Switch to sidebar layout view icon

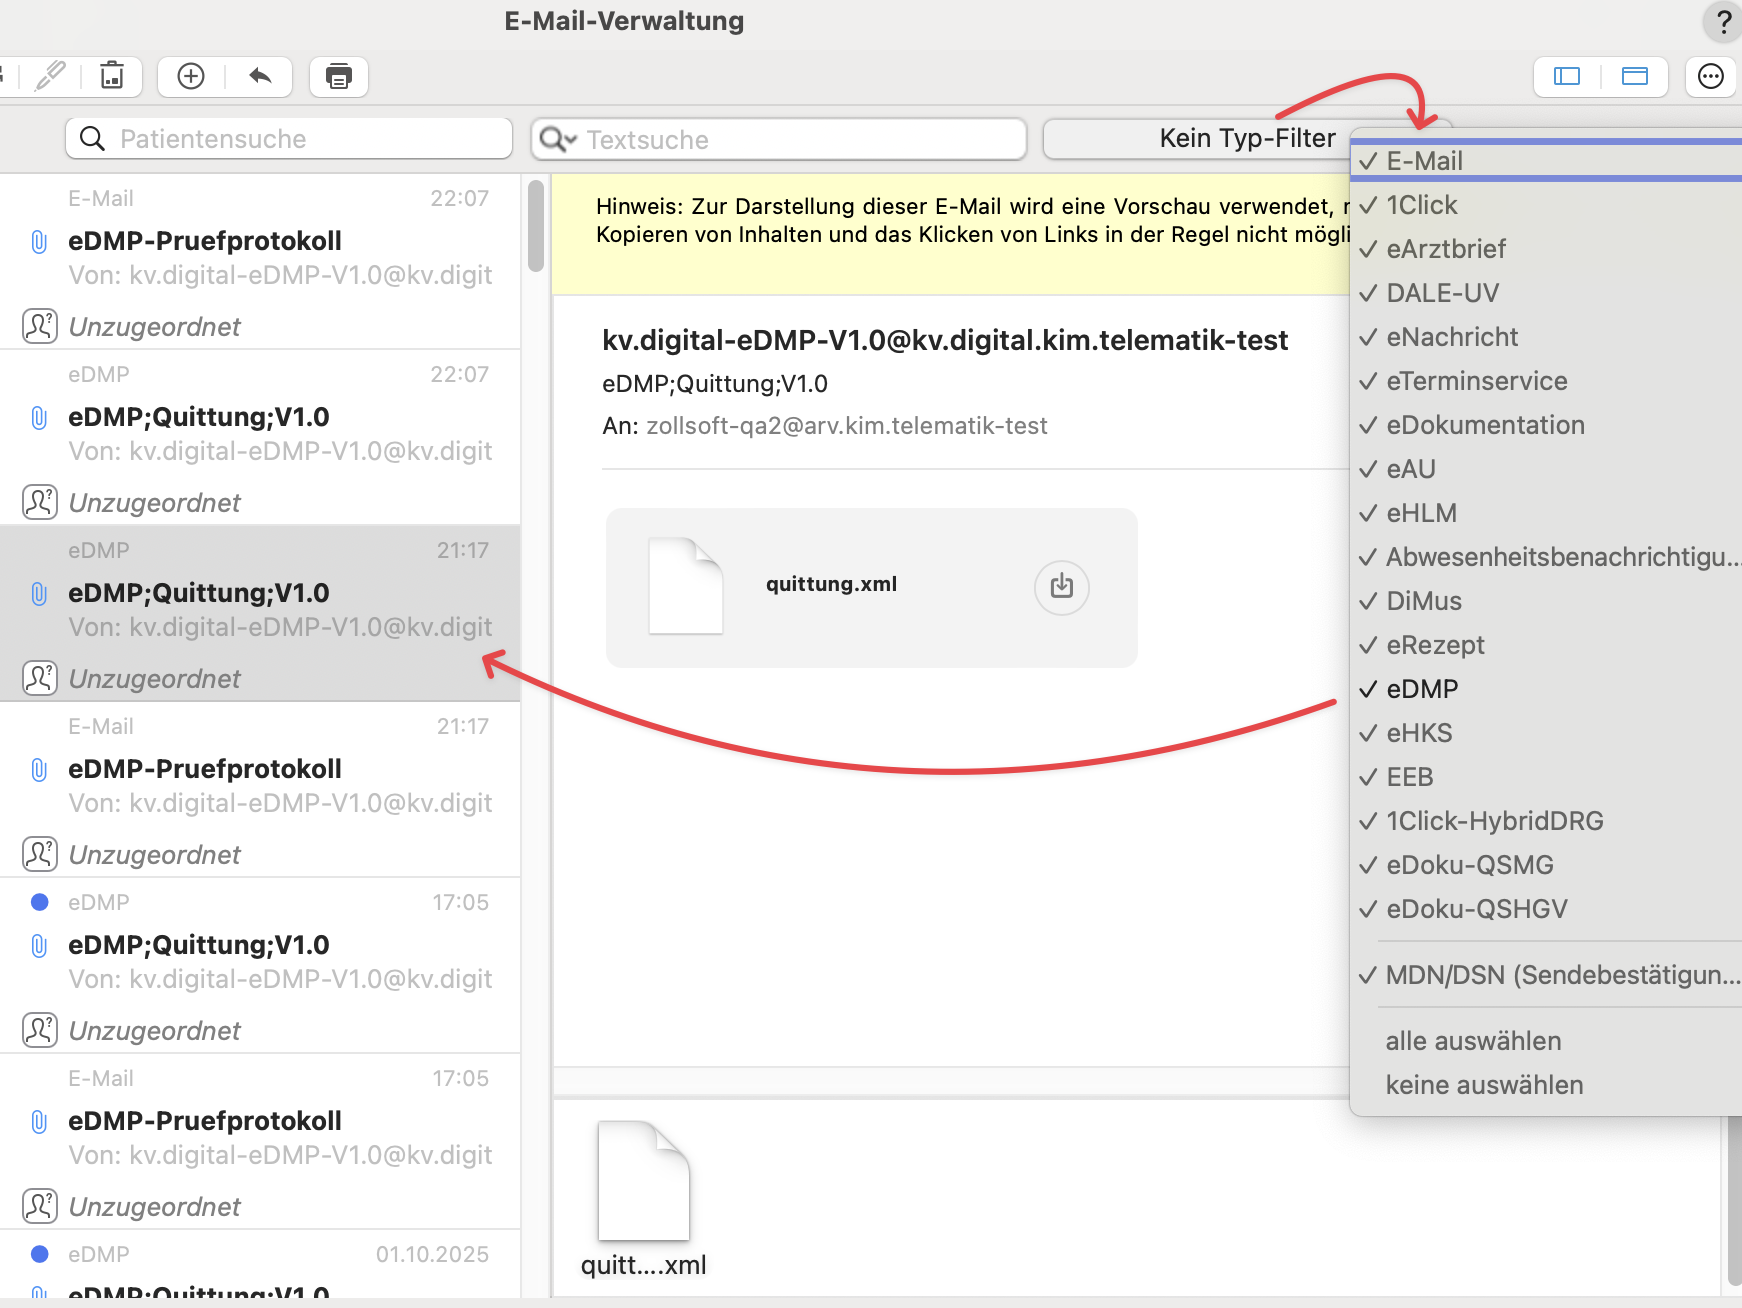tap(1566, 76)
